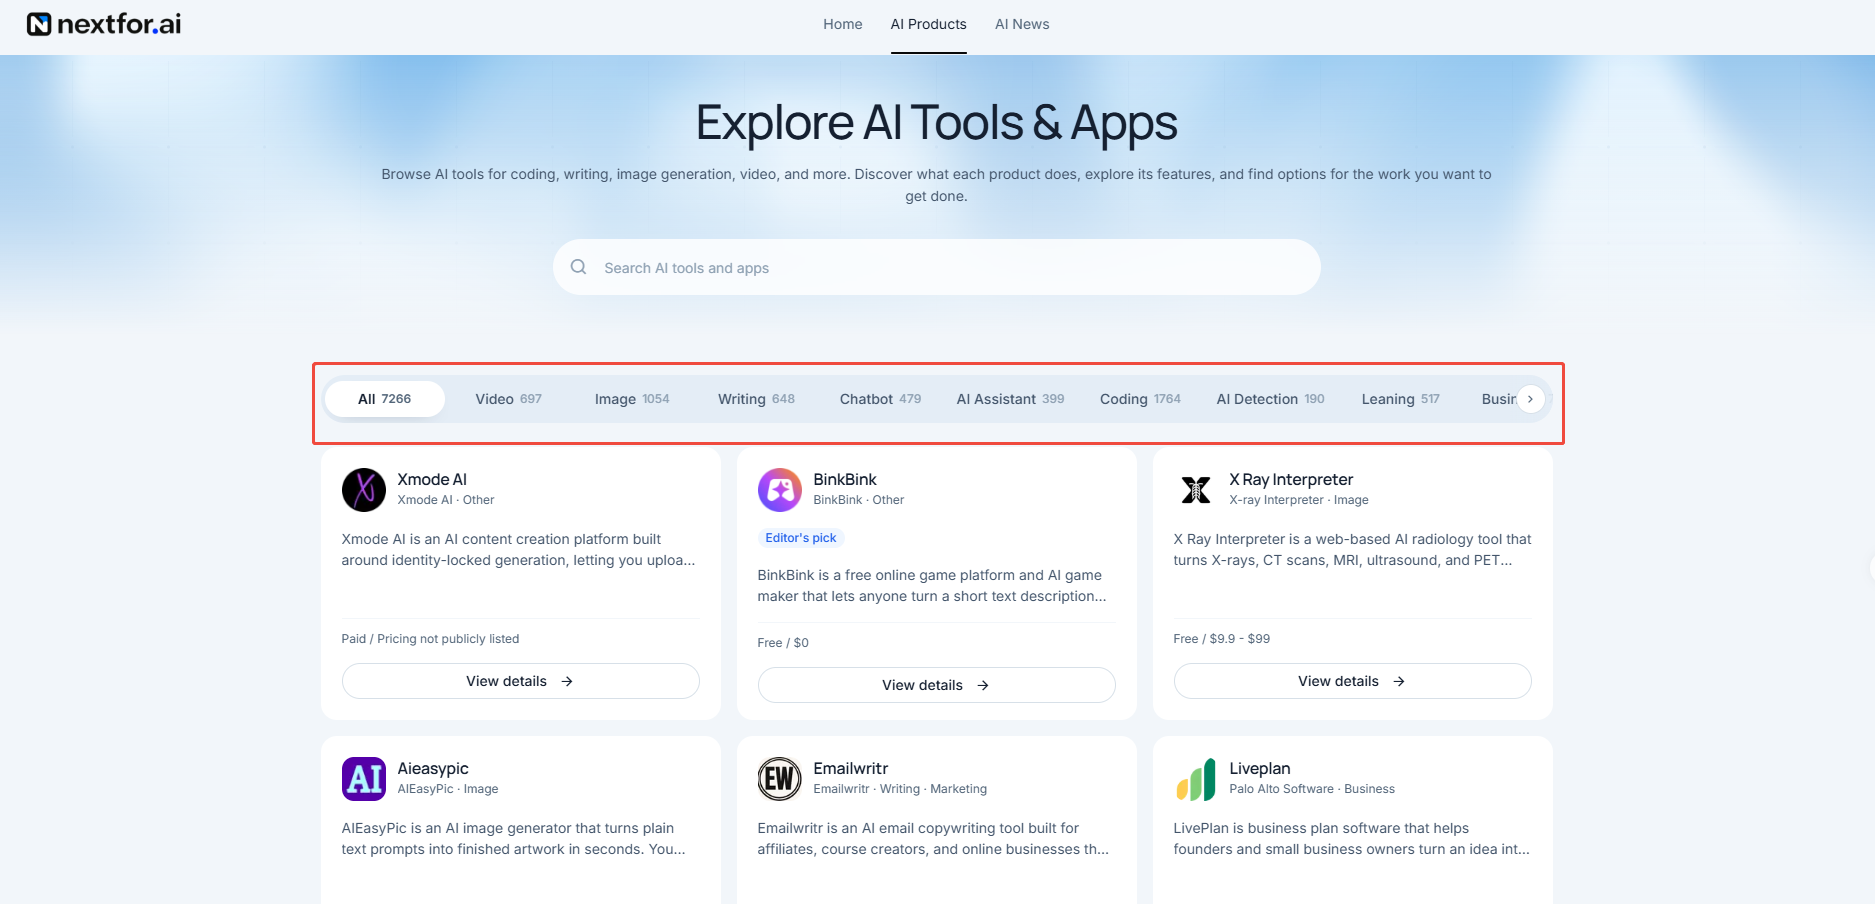The image size is (1875, 904).
Task: Click the X Ray Interpreter logo icon
Action: [1196, 490]
